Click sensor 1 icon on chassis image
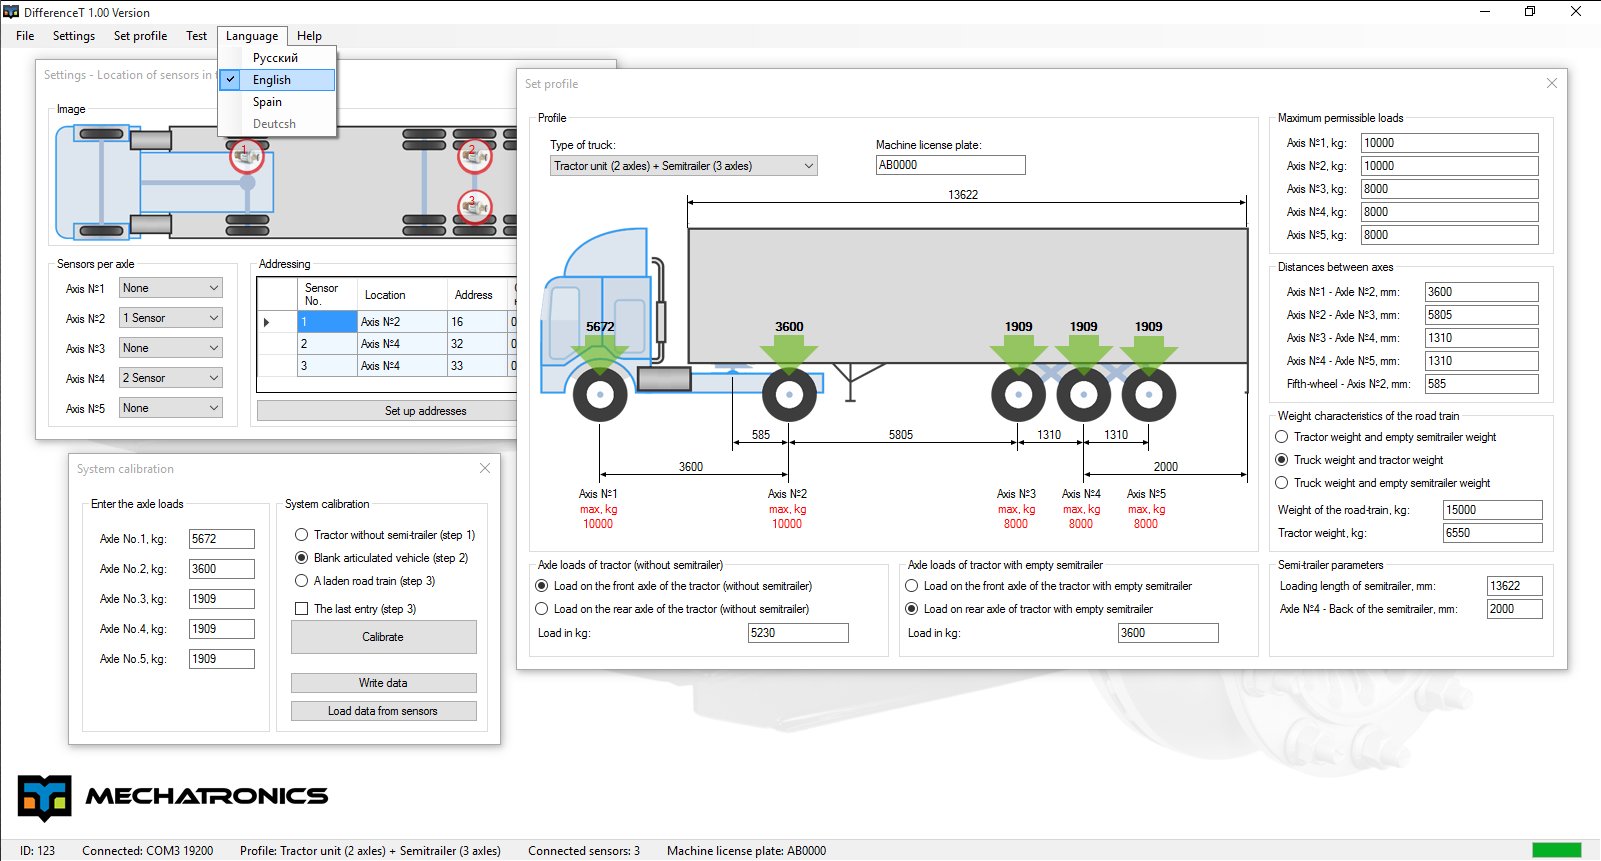The width and height of the screenshot is (1601, 861). click(246, 156)
